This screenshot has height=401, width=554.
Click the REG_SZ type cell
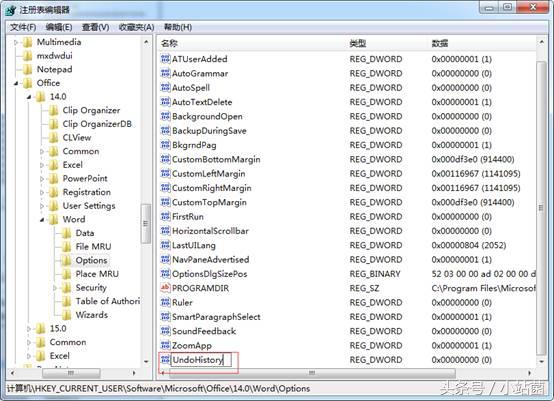click(364, 288)
